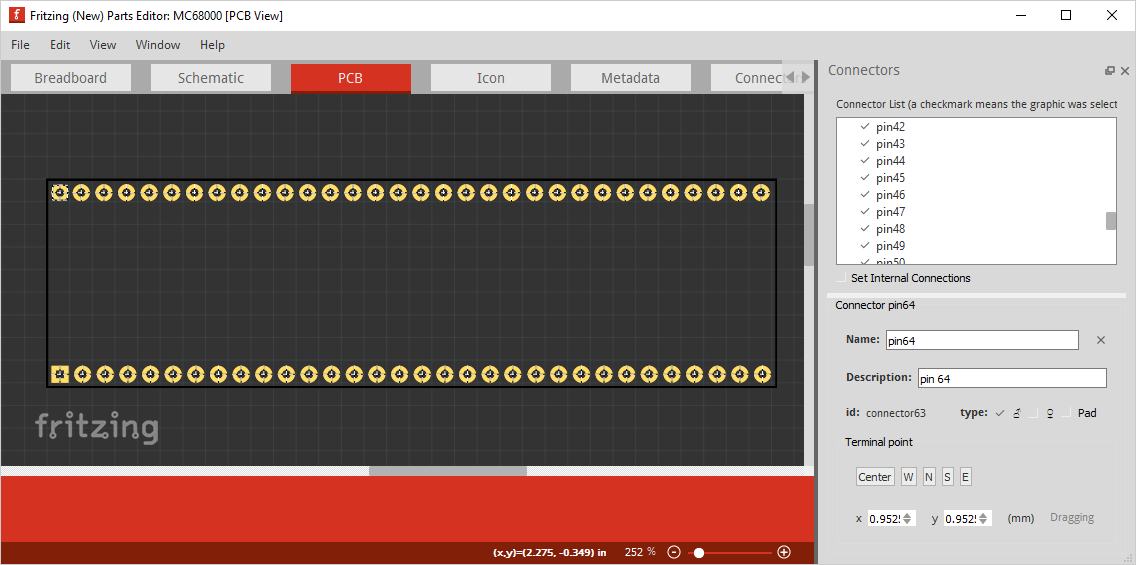Select the square pin 1 pad bottom-left
Viewport: 1136px width, 565px height.
tap(59, 374)
